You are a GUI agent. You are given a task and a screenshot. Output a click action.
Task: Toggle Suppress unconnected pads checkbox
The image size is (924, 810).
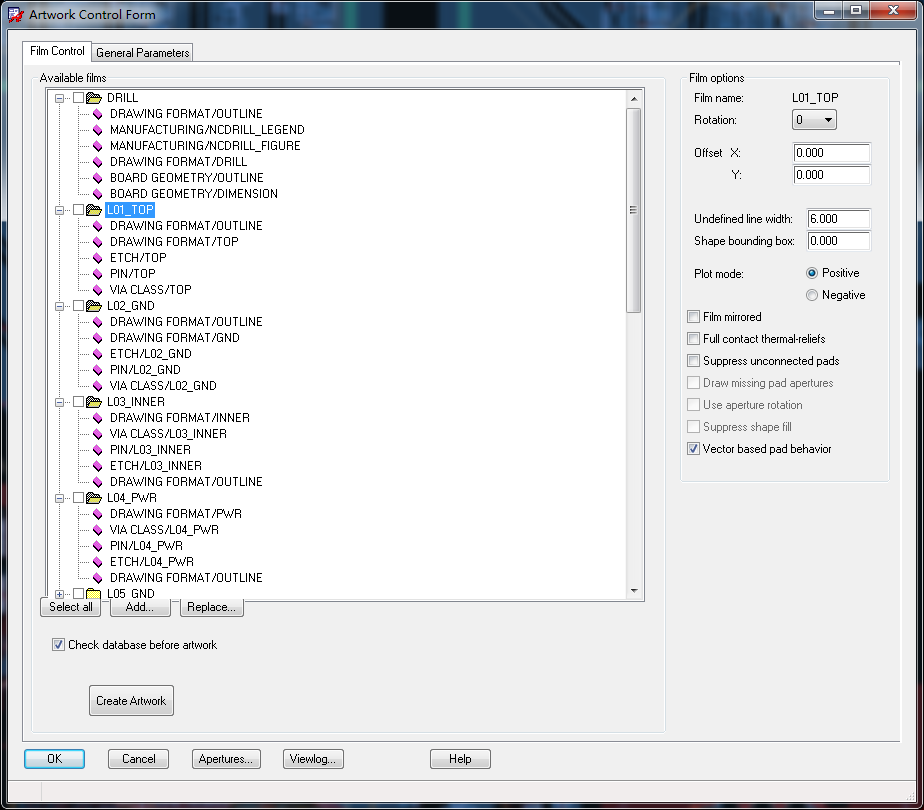pyautogui.click(x=694, y=361)
